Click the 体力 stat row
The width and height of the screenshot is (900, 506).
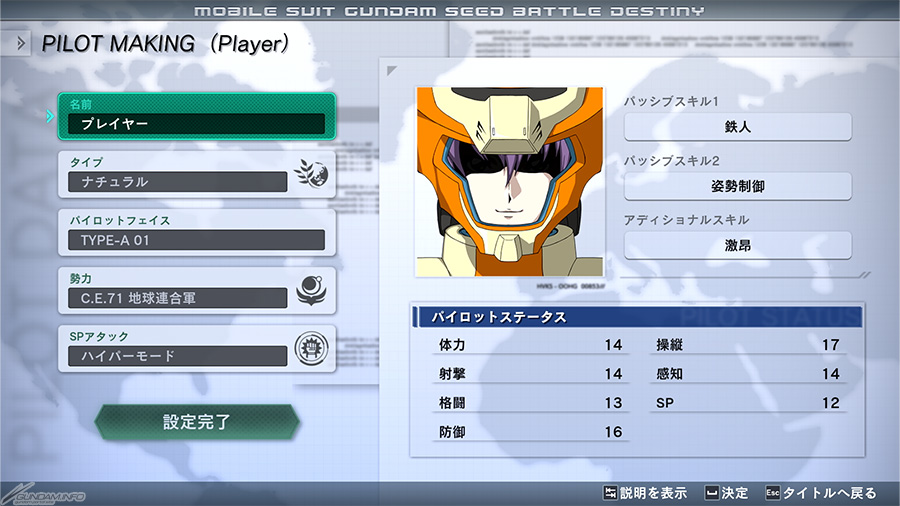point(530,345)
